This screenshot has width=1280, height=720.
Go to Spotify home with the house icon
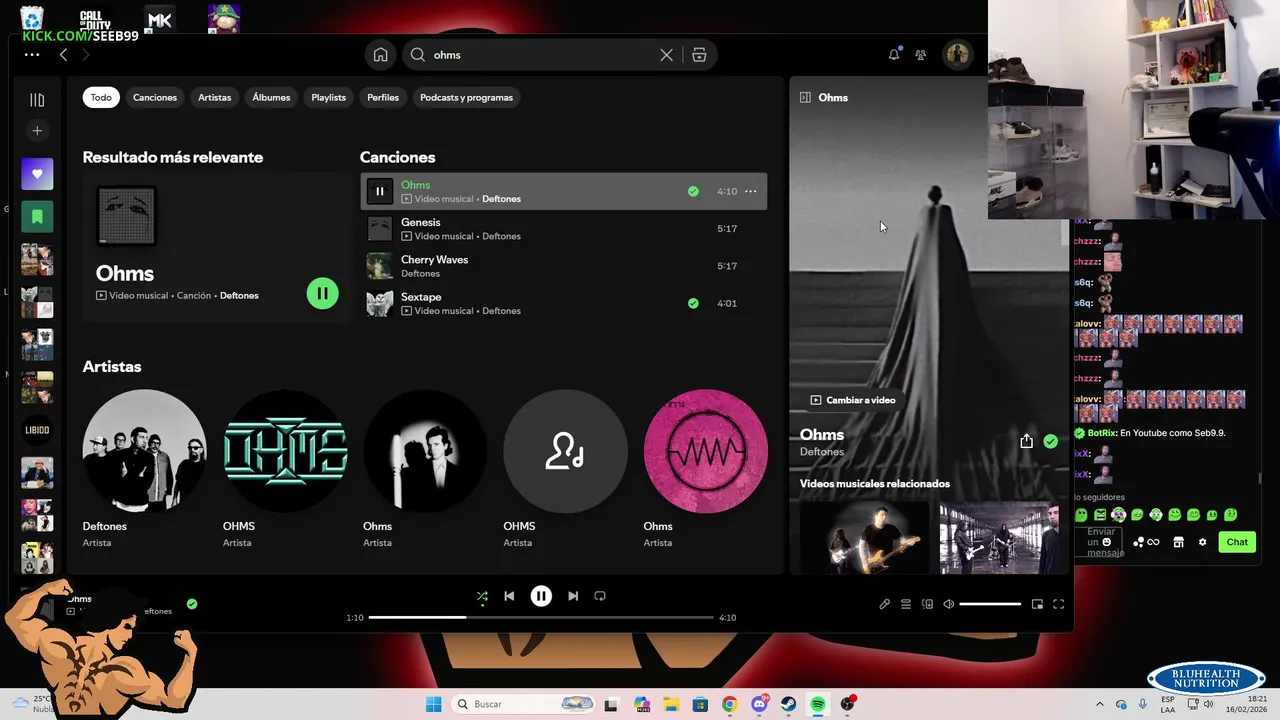381,55
